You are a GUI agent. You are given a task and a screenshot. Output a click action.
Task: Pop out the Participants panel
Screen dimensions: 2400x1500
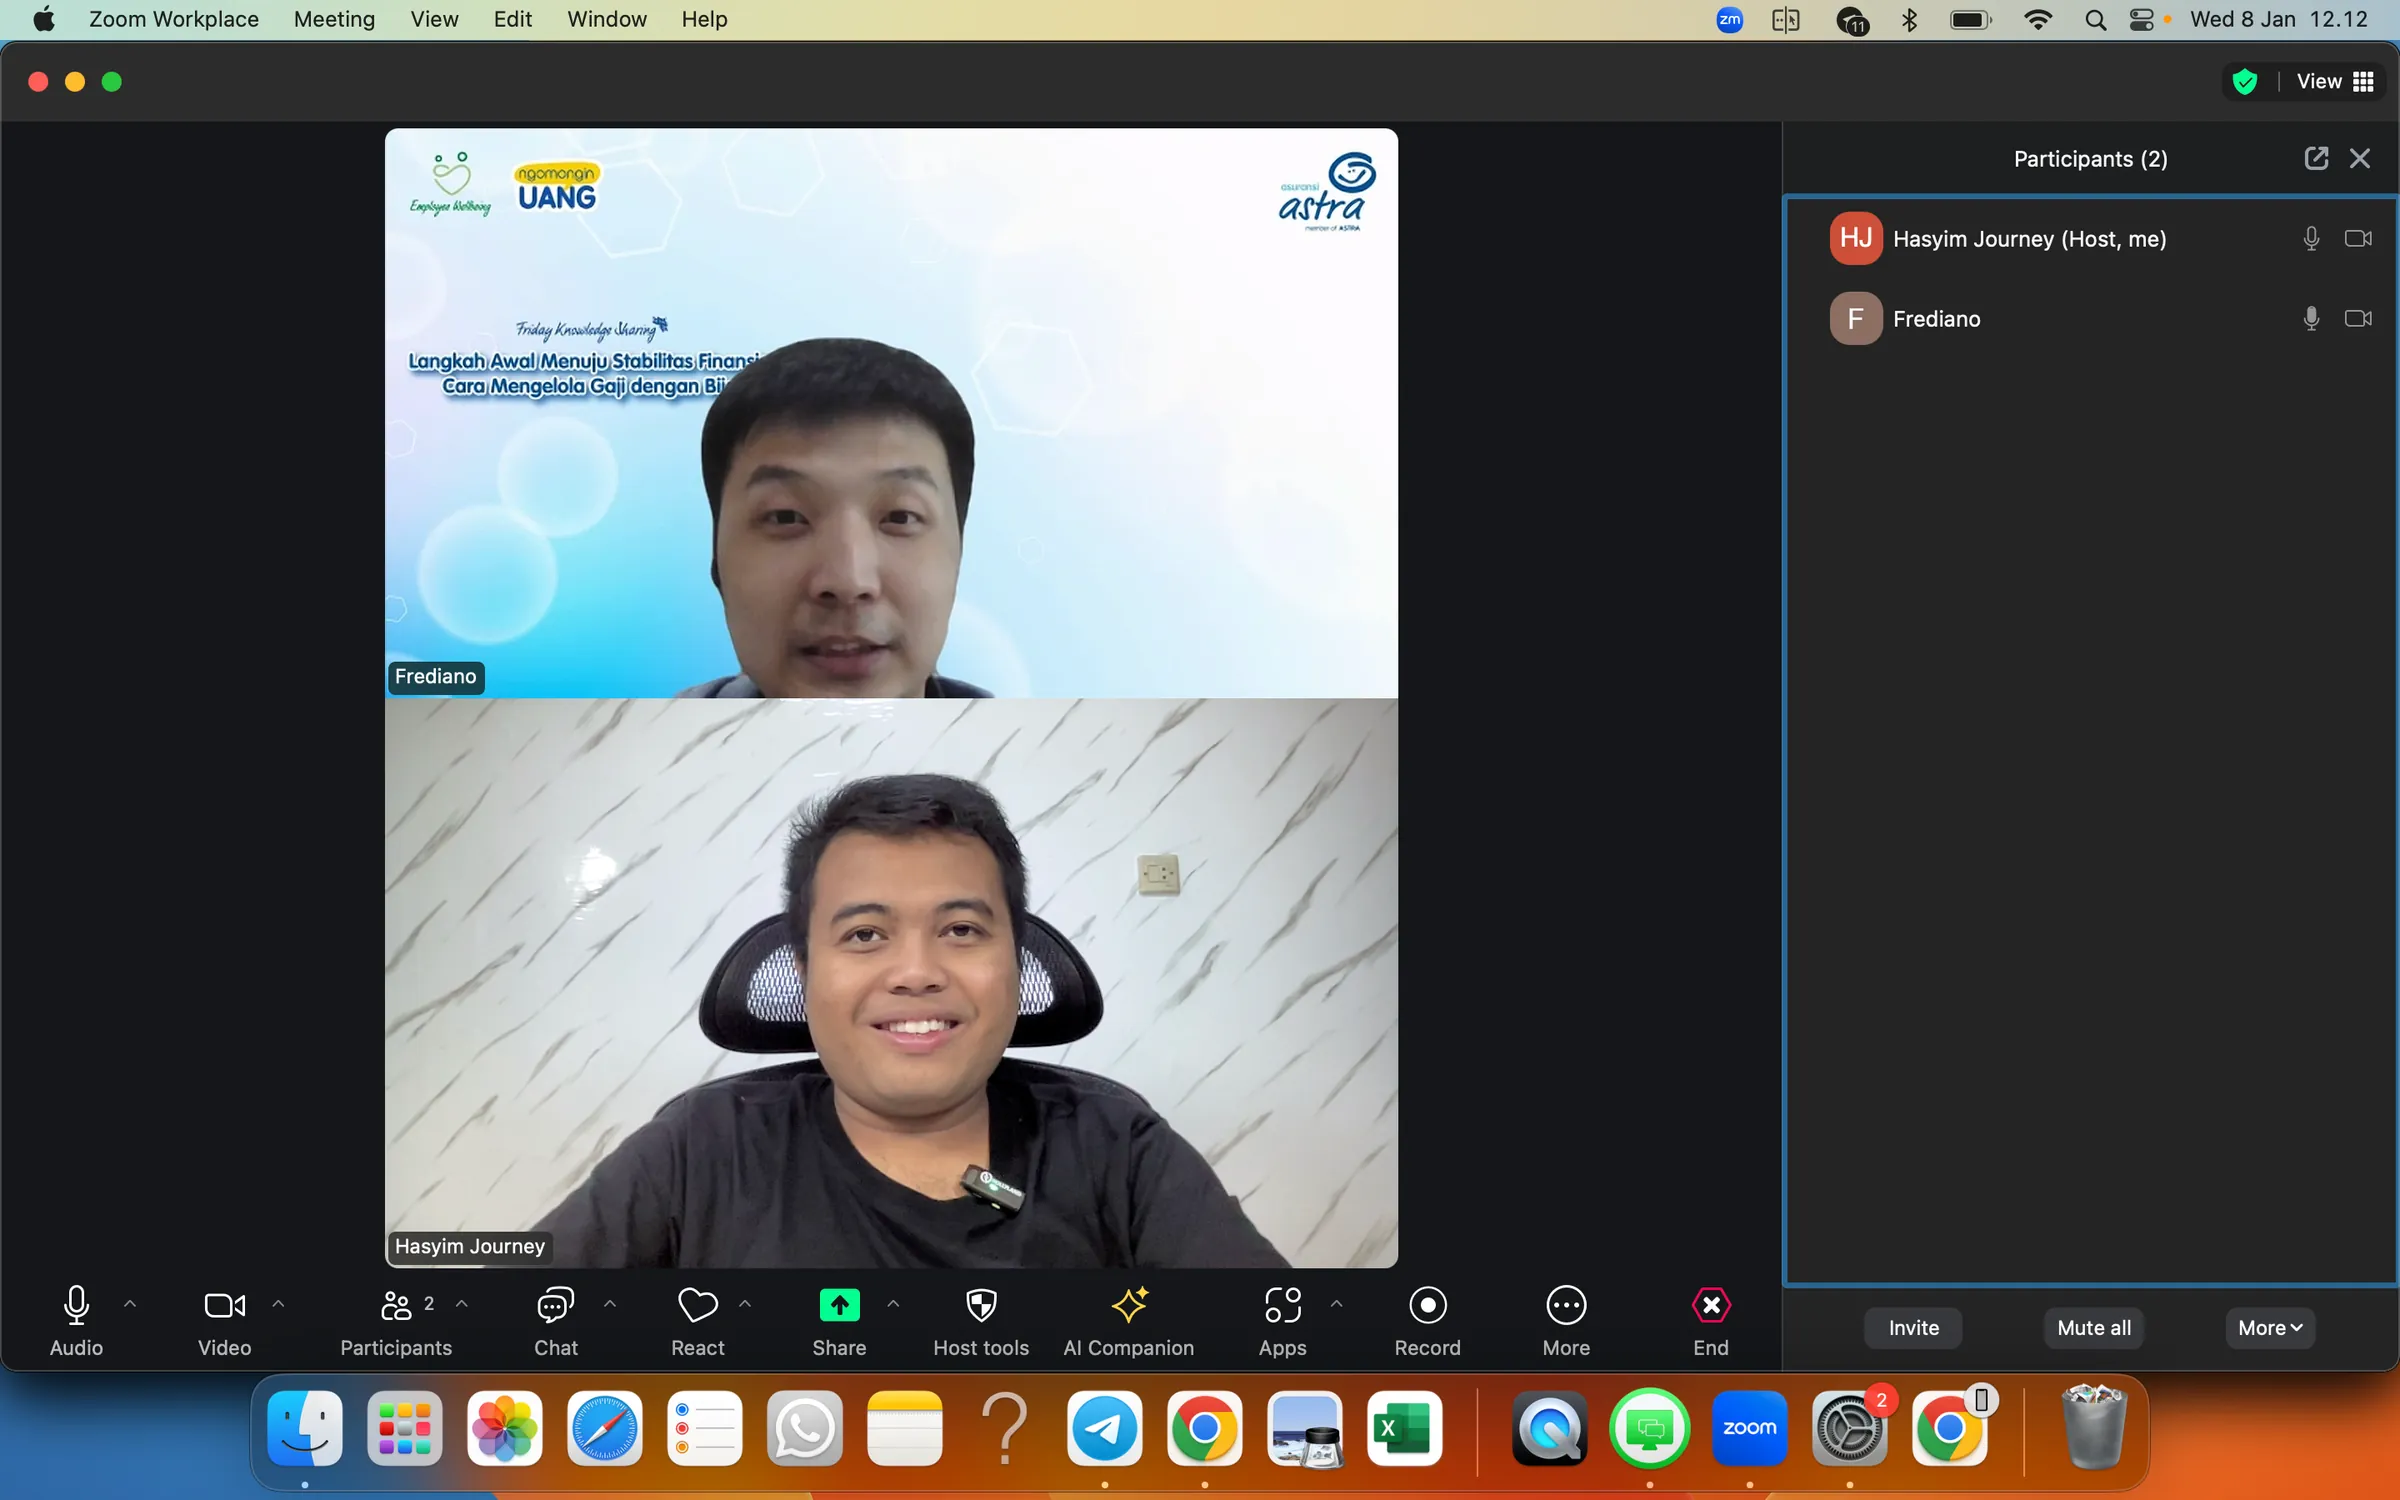[2316, 158]
